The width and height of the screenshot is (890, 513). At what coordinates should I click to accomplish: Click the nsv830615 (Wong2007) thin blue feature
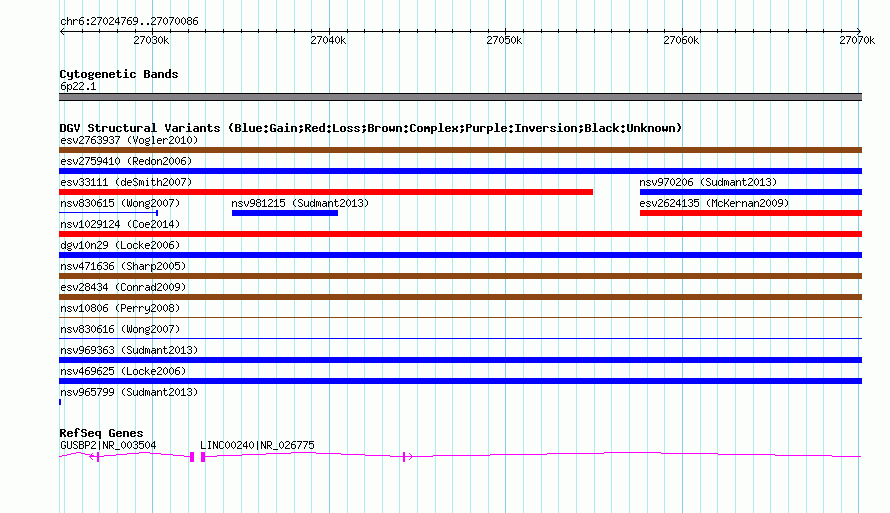tap(108, 213)
